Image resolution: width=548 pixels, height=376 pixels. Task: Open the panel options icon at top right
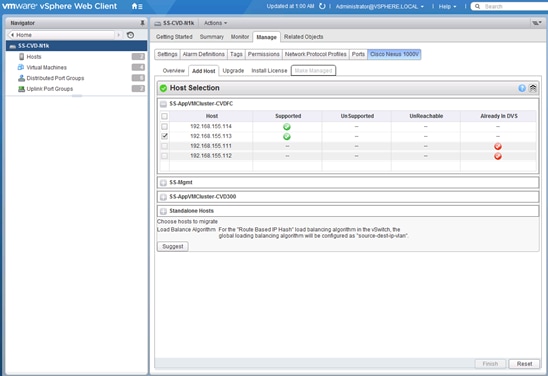(536, 23)
